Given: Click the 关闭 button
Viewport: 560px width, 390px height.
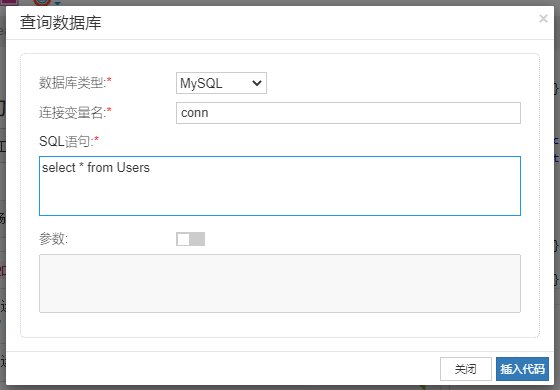Looking at the screenshot, I should click(465, 369).
